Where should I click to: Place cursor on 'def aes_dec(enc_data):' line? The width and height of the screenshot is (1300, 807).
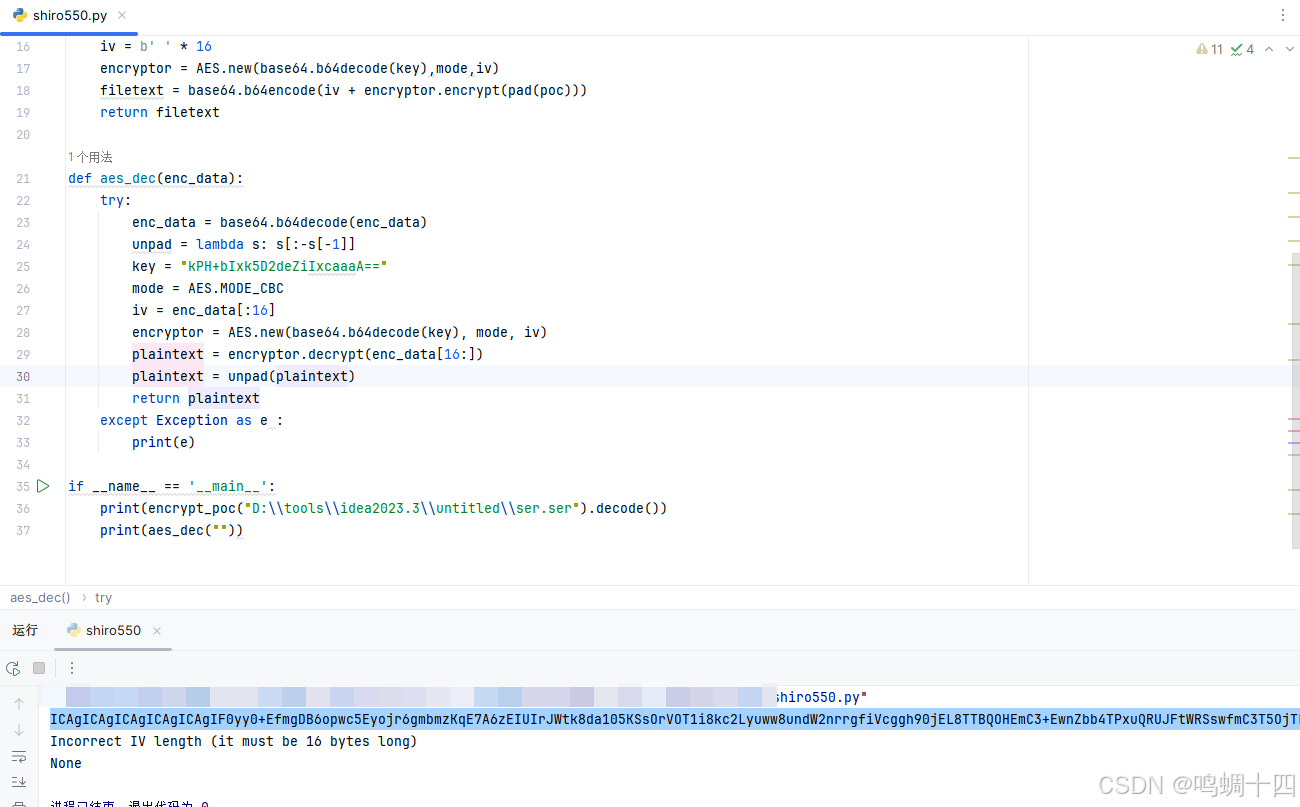click(x=156, y=178)
